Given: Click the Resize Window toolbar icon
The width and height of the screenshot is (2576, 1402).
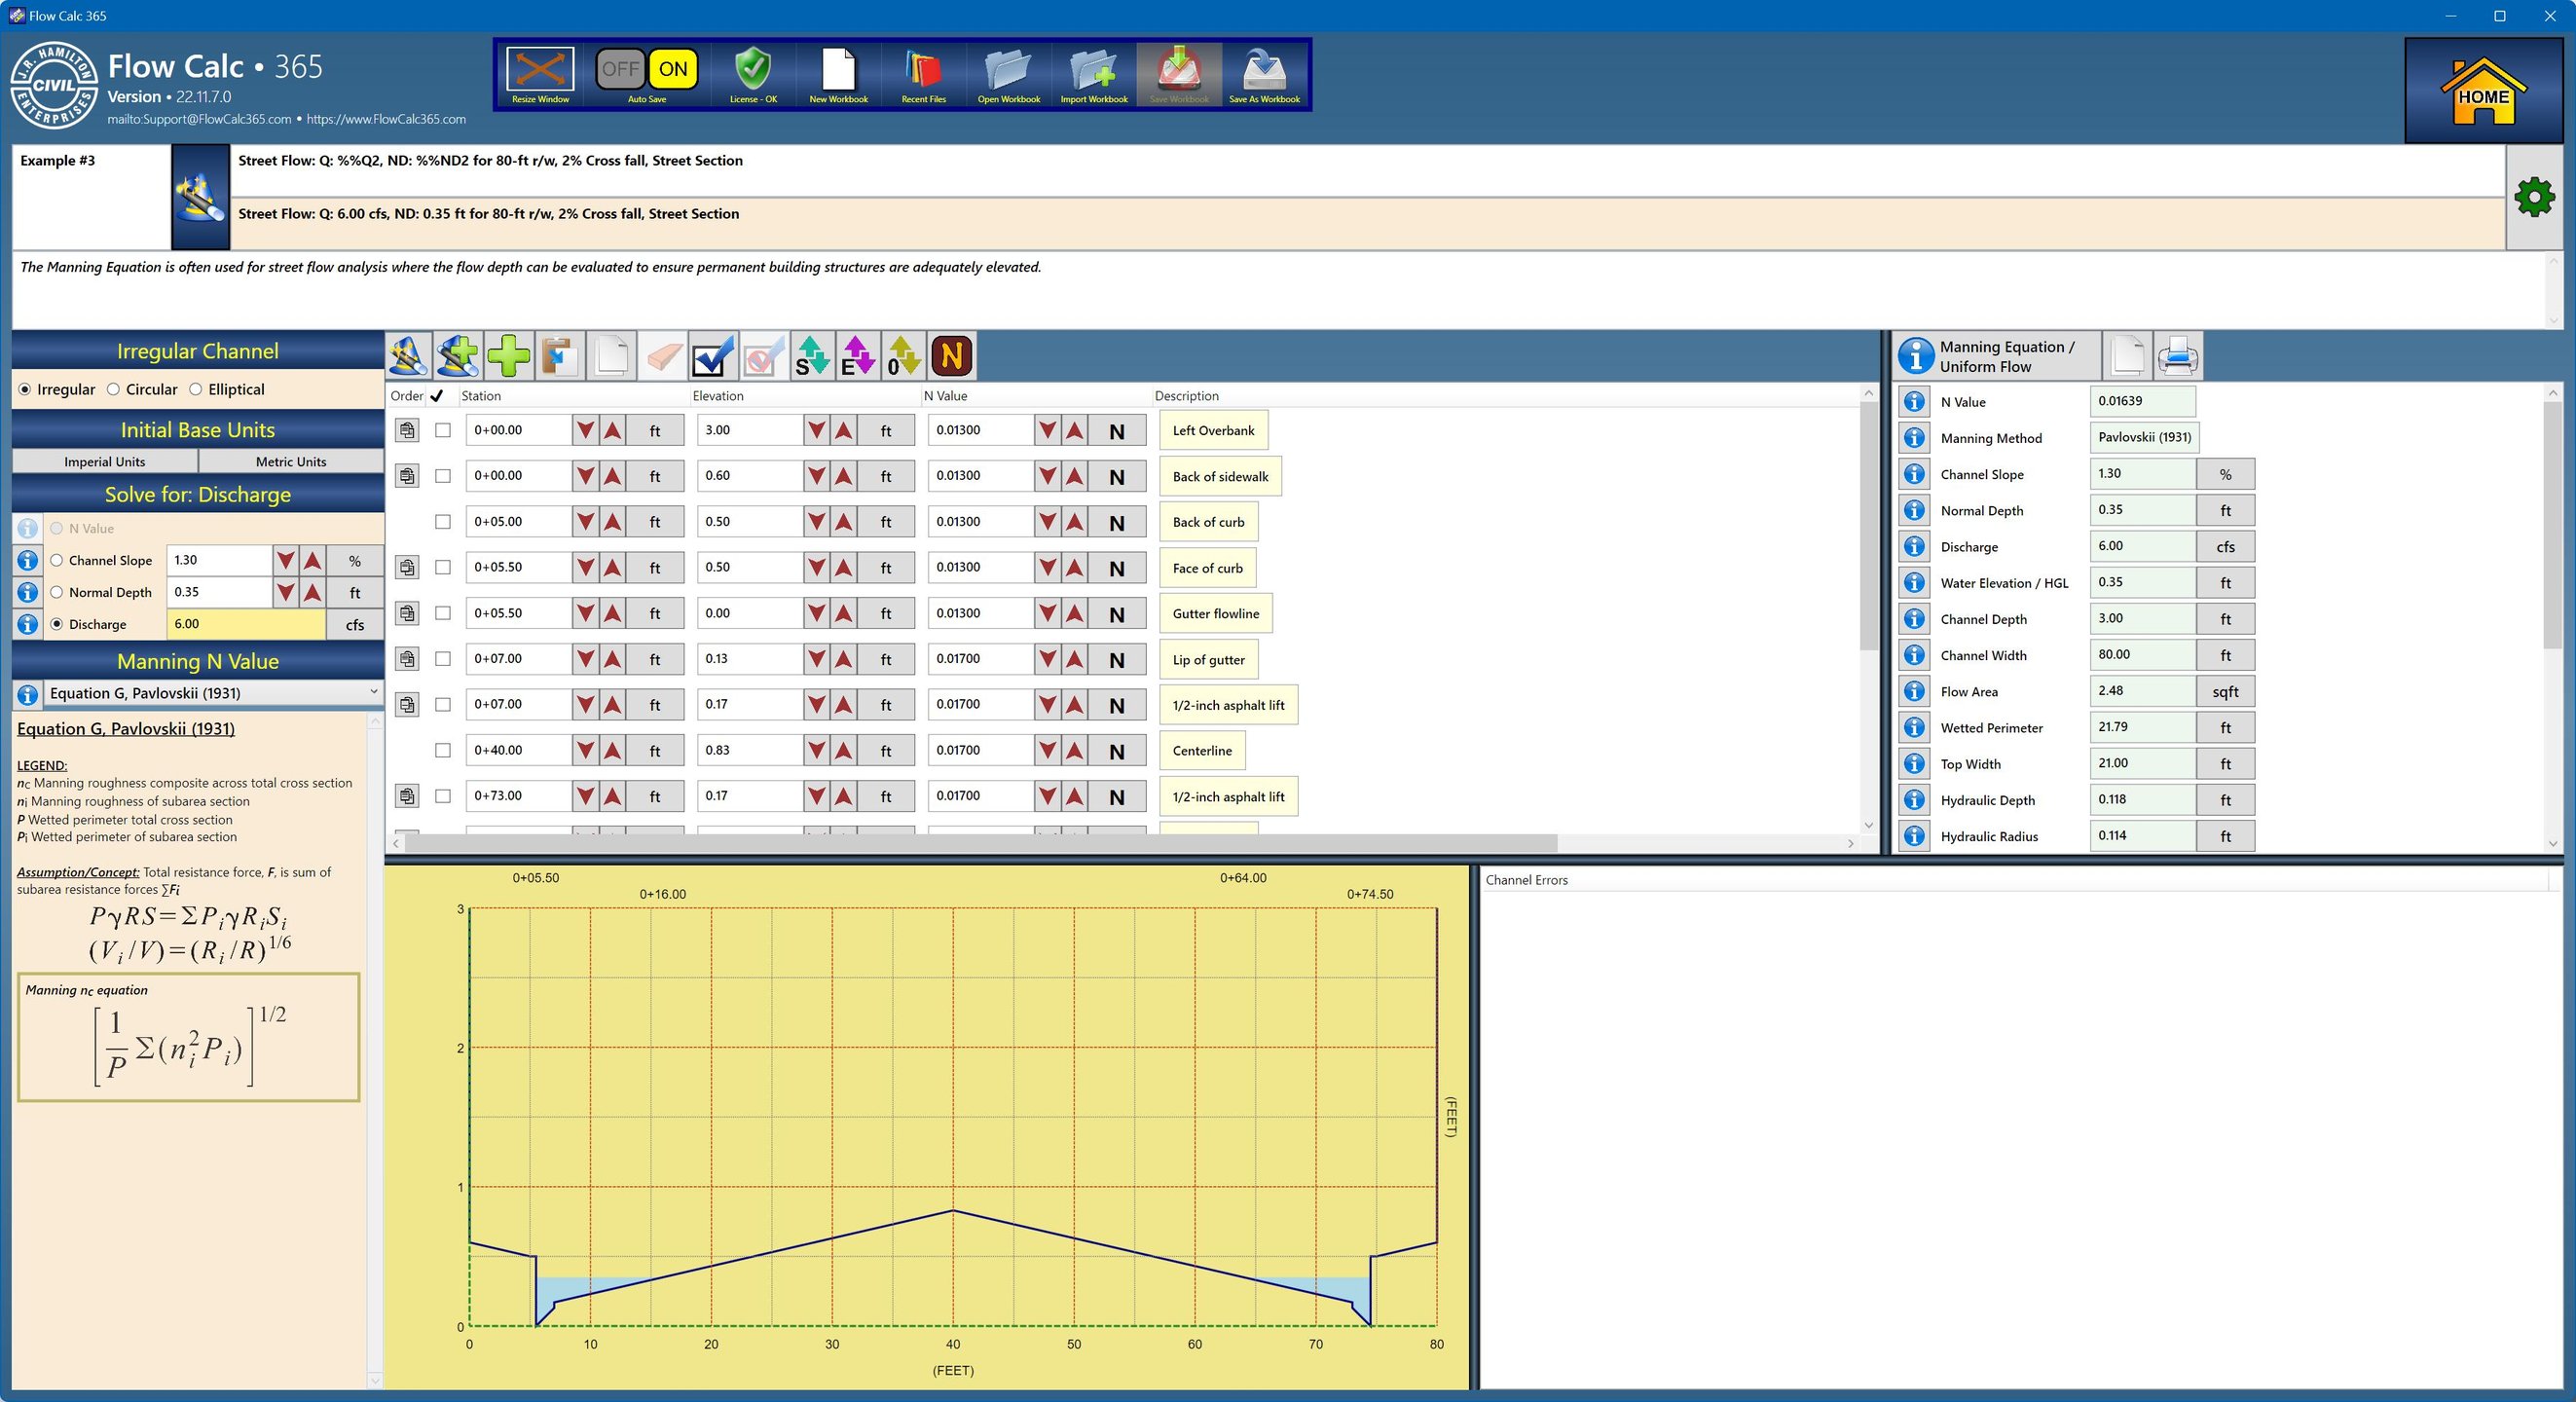Looking at the screenshot, I should 540,70.
